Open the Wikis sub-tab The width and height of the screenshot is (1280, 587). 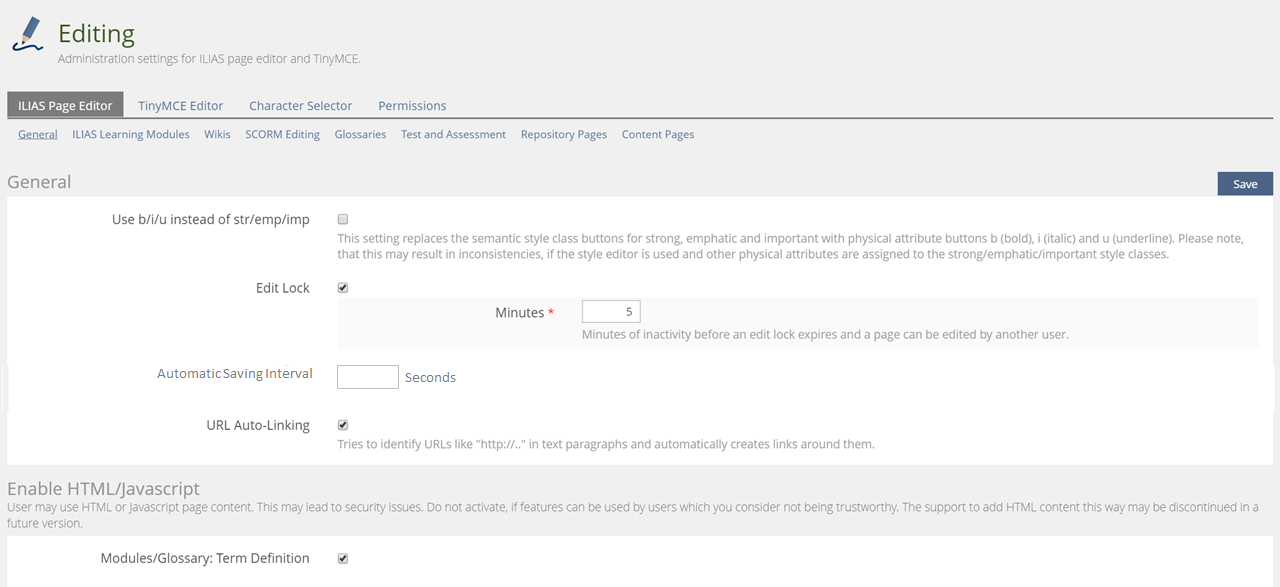click(x=217, y=134)
